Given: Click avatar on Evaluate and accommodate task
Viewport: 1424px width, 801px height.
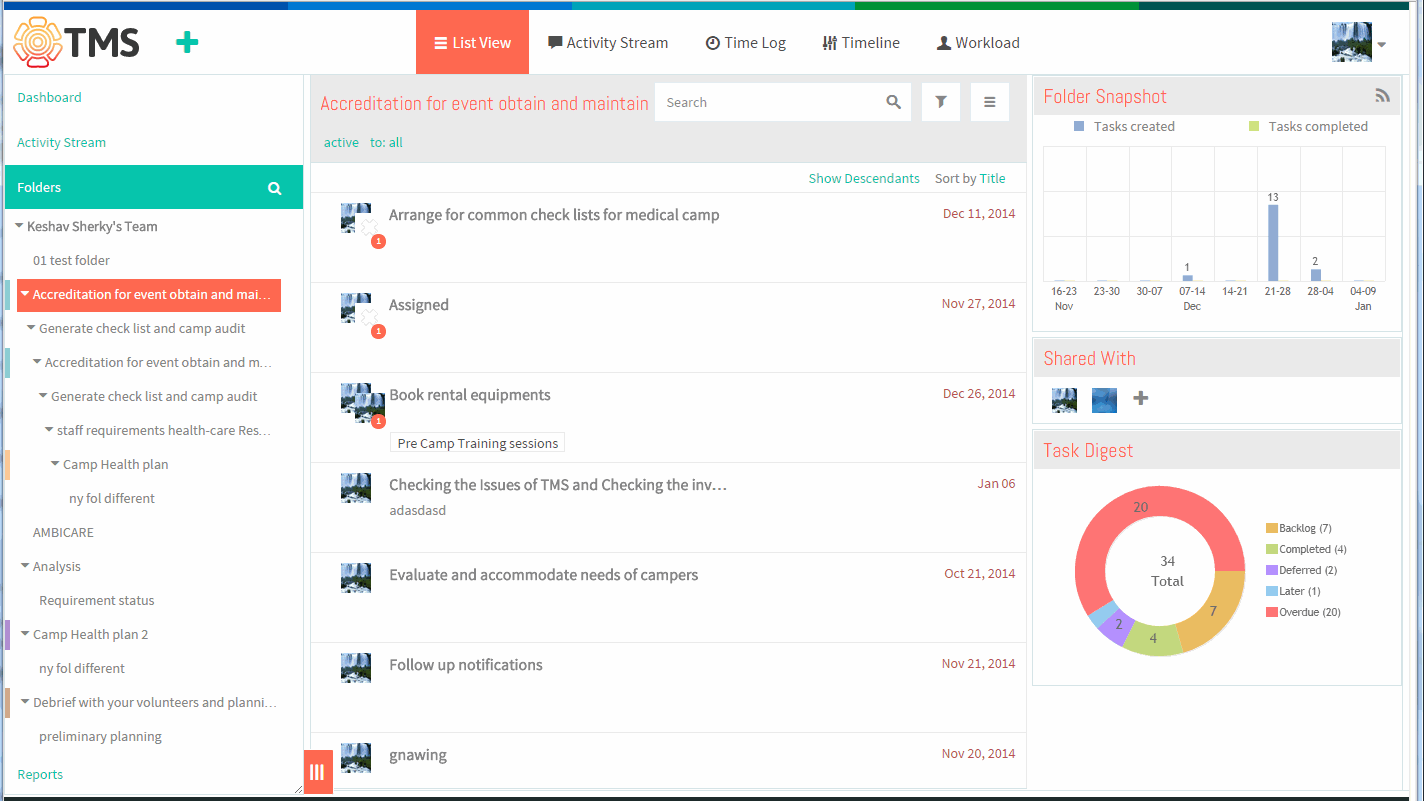Looking at the screenshot, I should click(356, 578).
